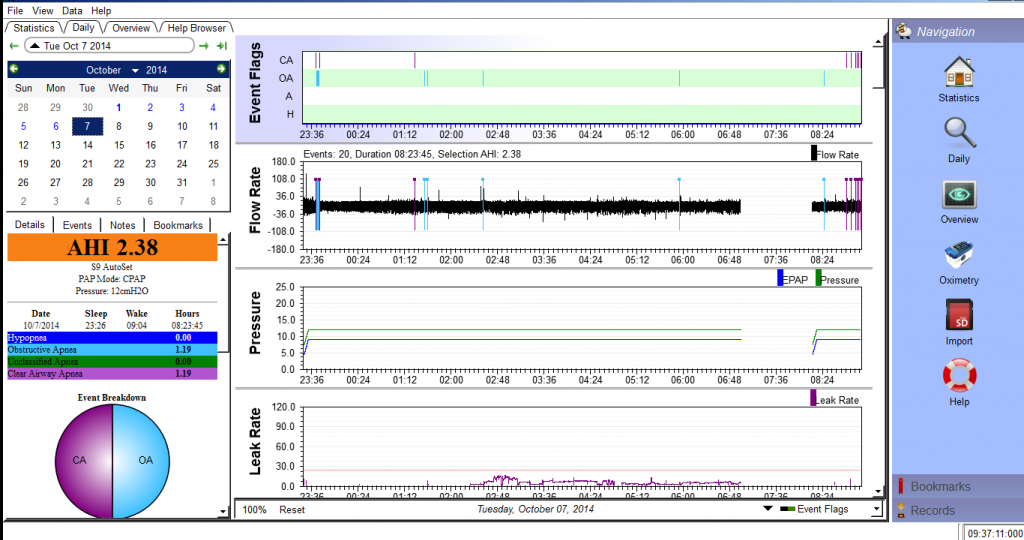Viewport: 1024px width, 540px height.
Task: Click the Hypopnea row in details
Action: 112,338
